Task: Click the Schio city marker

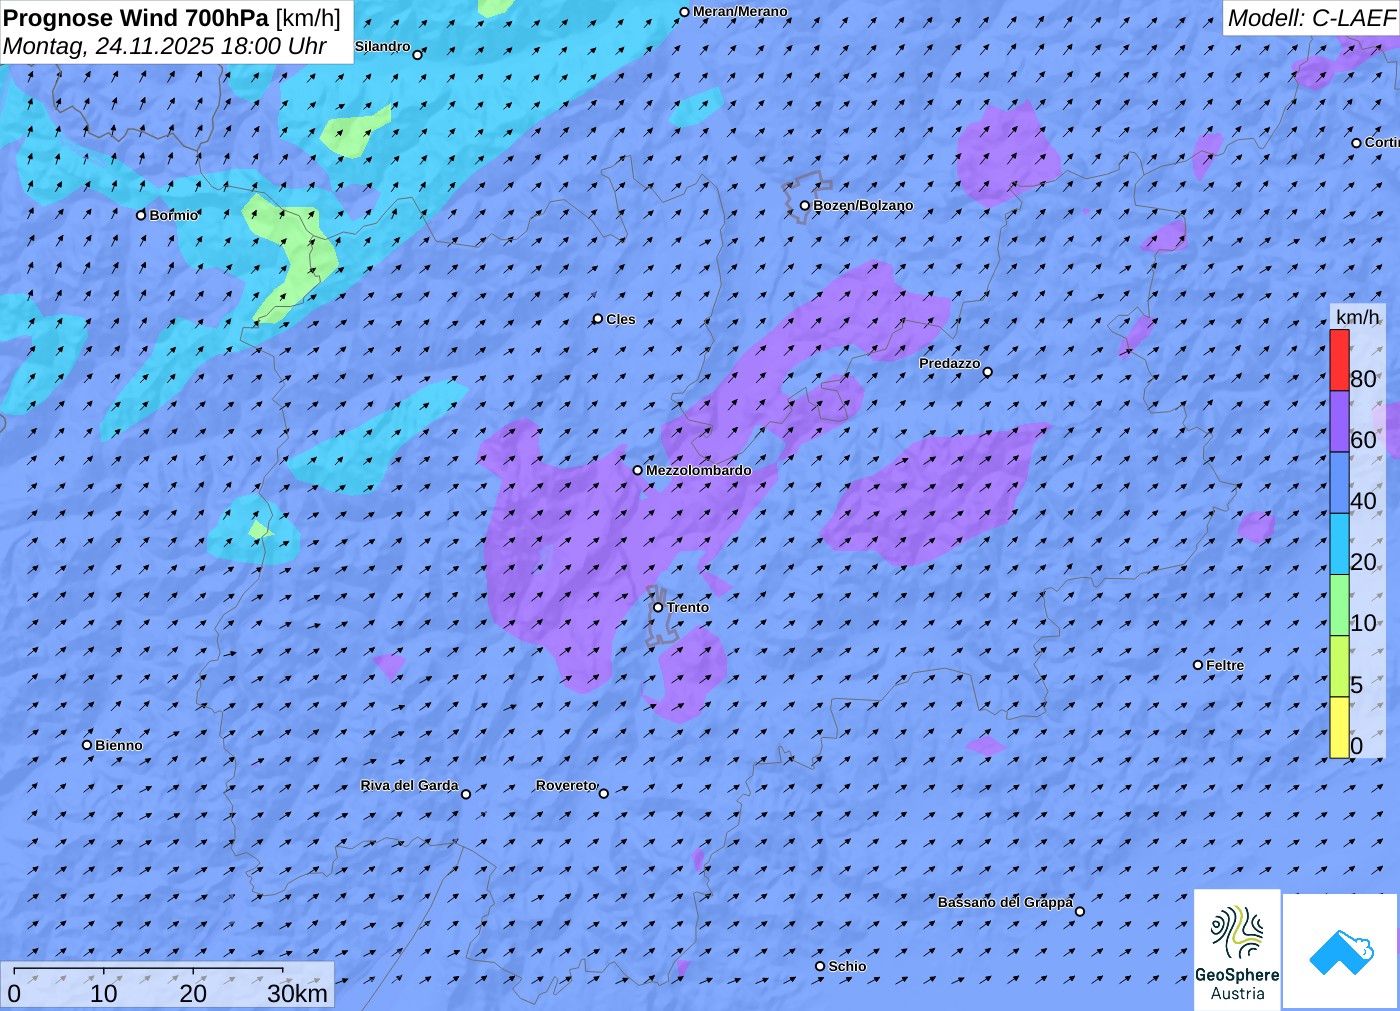Action: point(820,966)
